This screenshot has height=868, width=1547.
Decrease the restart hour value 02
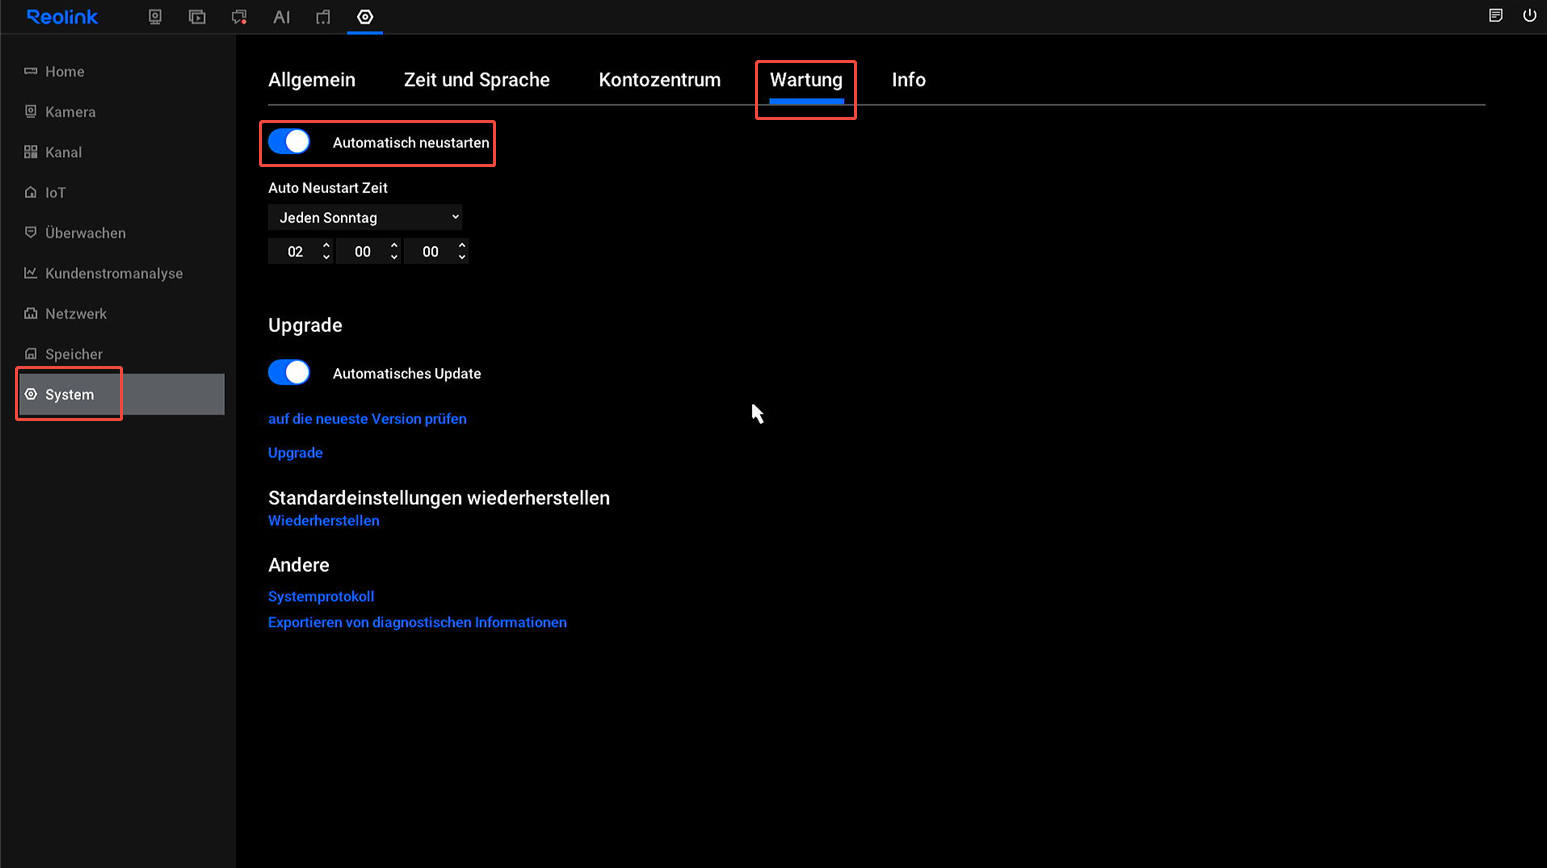click(326, 257)
